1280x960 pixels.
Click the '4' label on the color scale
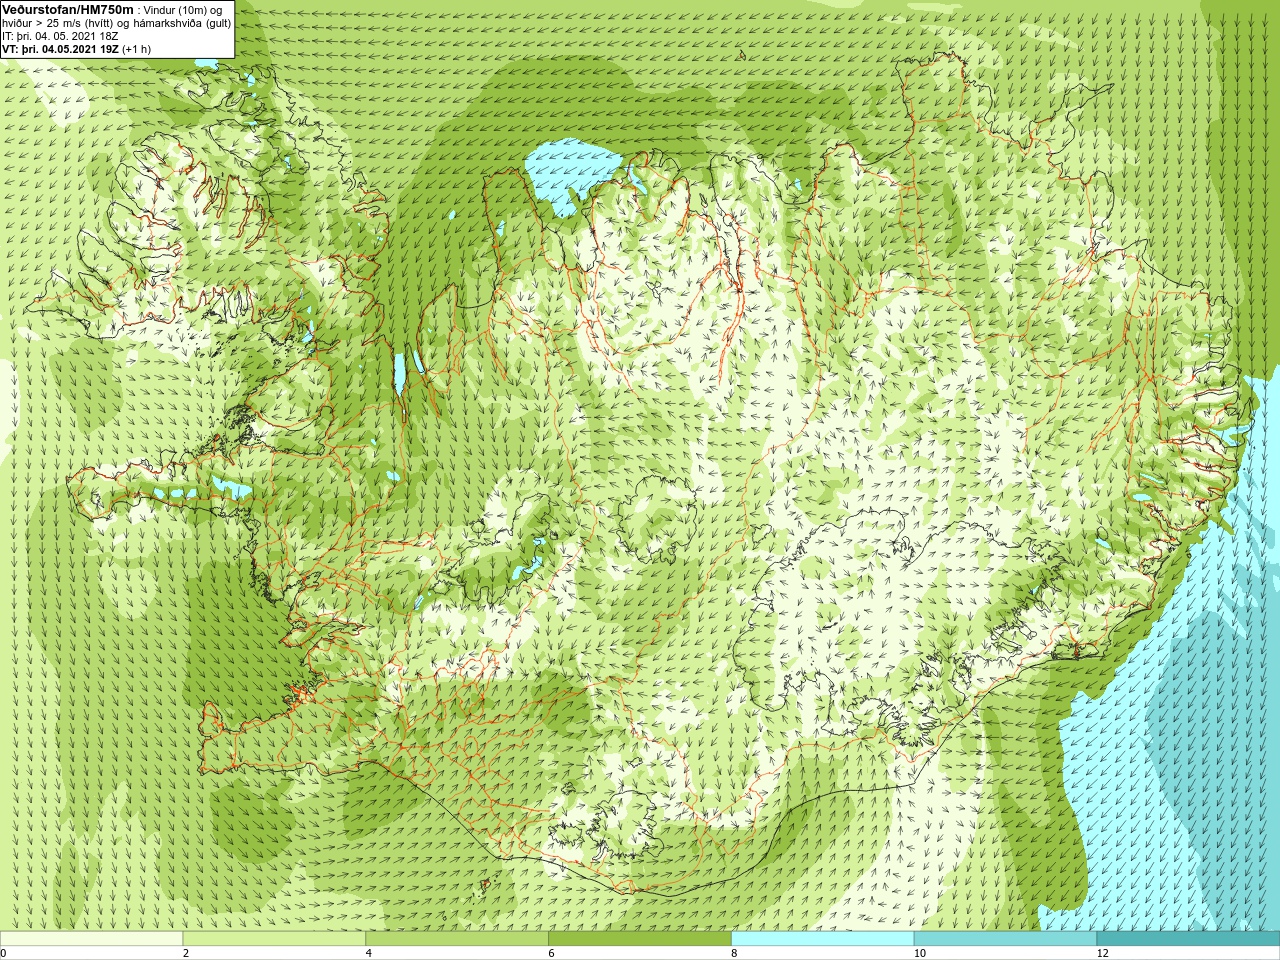369,953
